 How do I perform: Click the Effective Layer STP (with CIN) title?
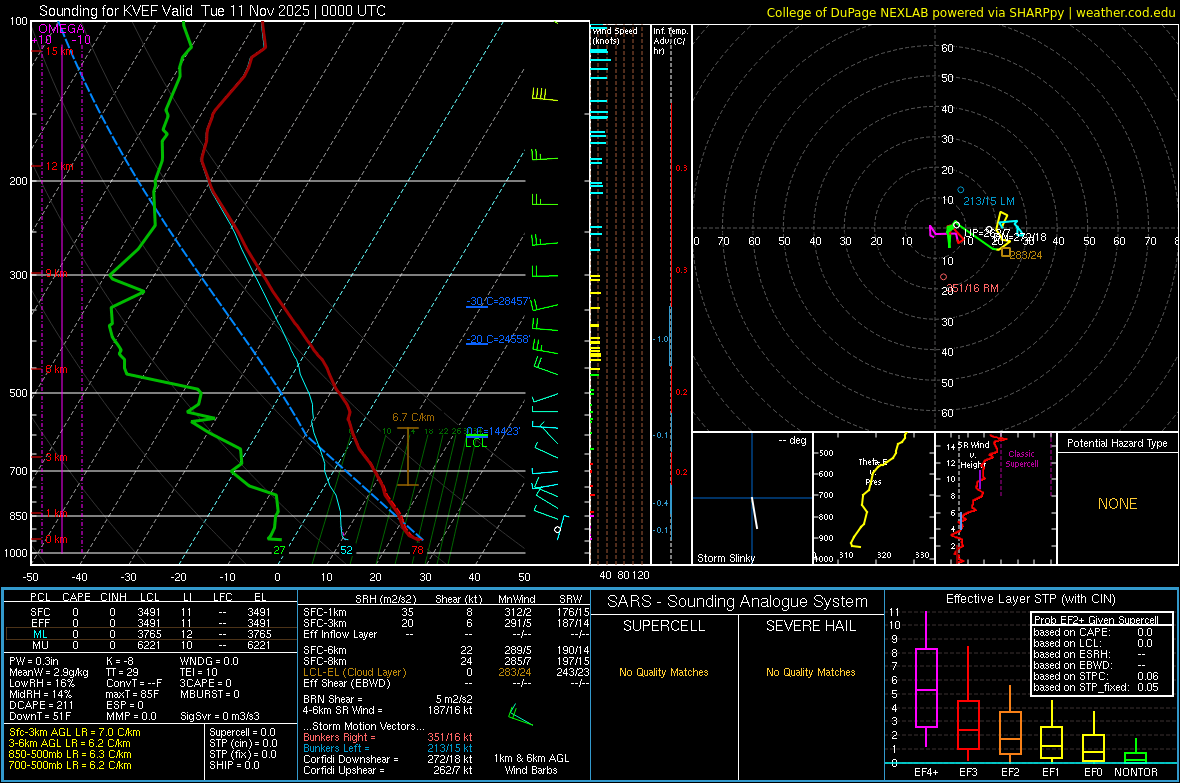1030,599
